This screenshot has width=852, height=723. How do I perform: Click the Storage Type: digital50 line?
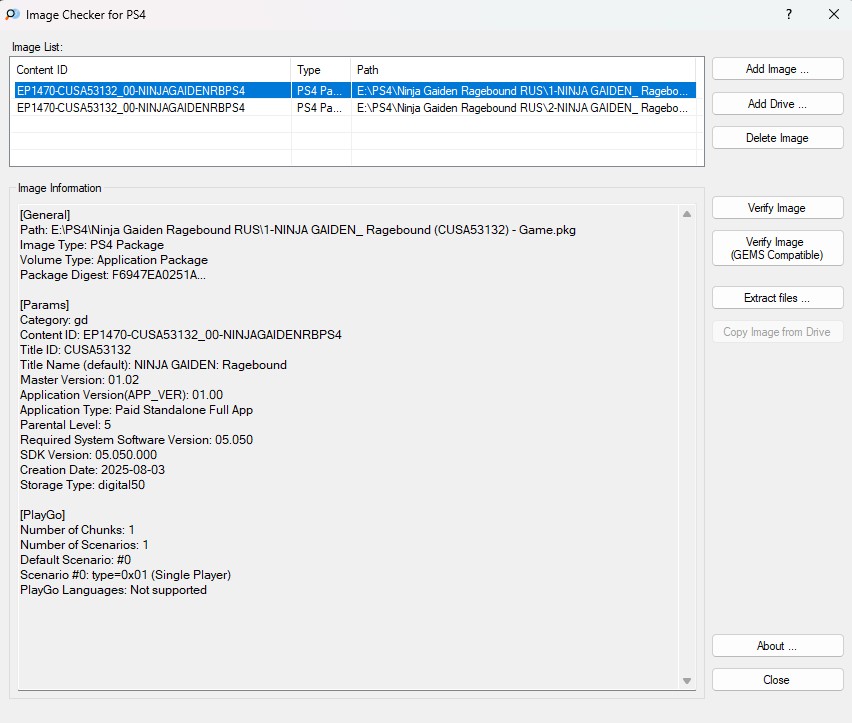tap(83, 485)
